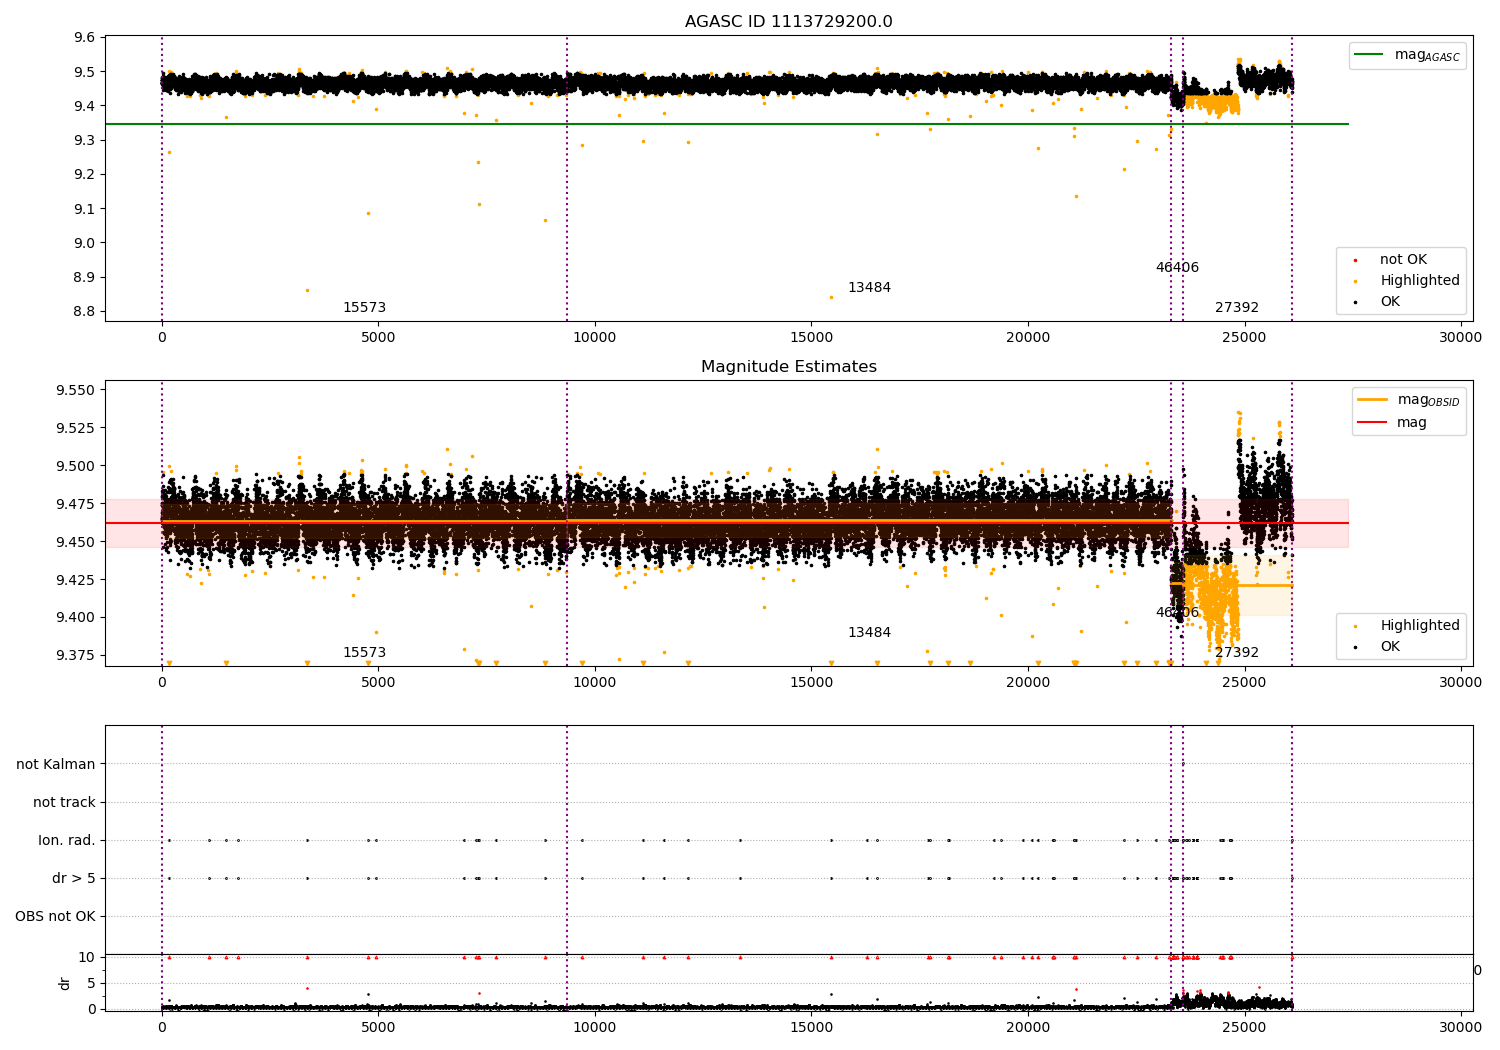Click the 9.450 y-axis tick label
Image resolution: width=1500 pixels, height=1050 pixels.
click(x=77, y=542)
